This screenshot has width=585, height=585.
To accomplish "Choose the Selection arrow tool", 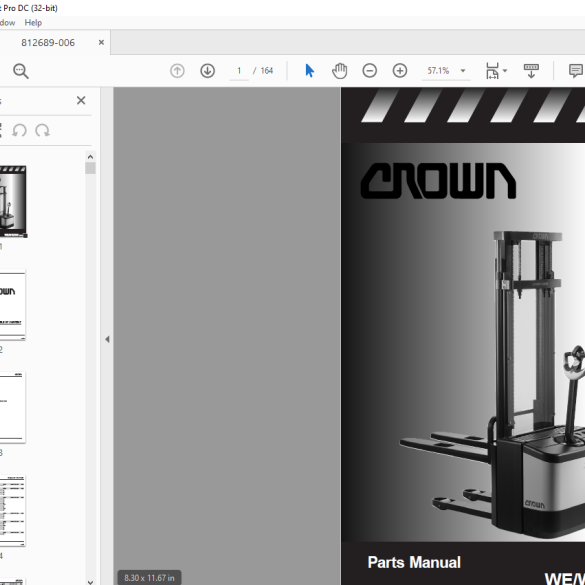I will [x=309, y=71].
